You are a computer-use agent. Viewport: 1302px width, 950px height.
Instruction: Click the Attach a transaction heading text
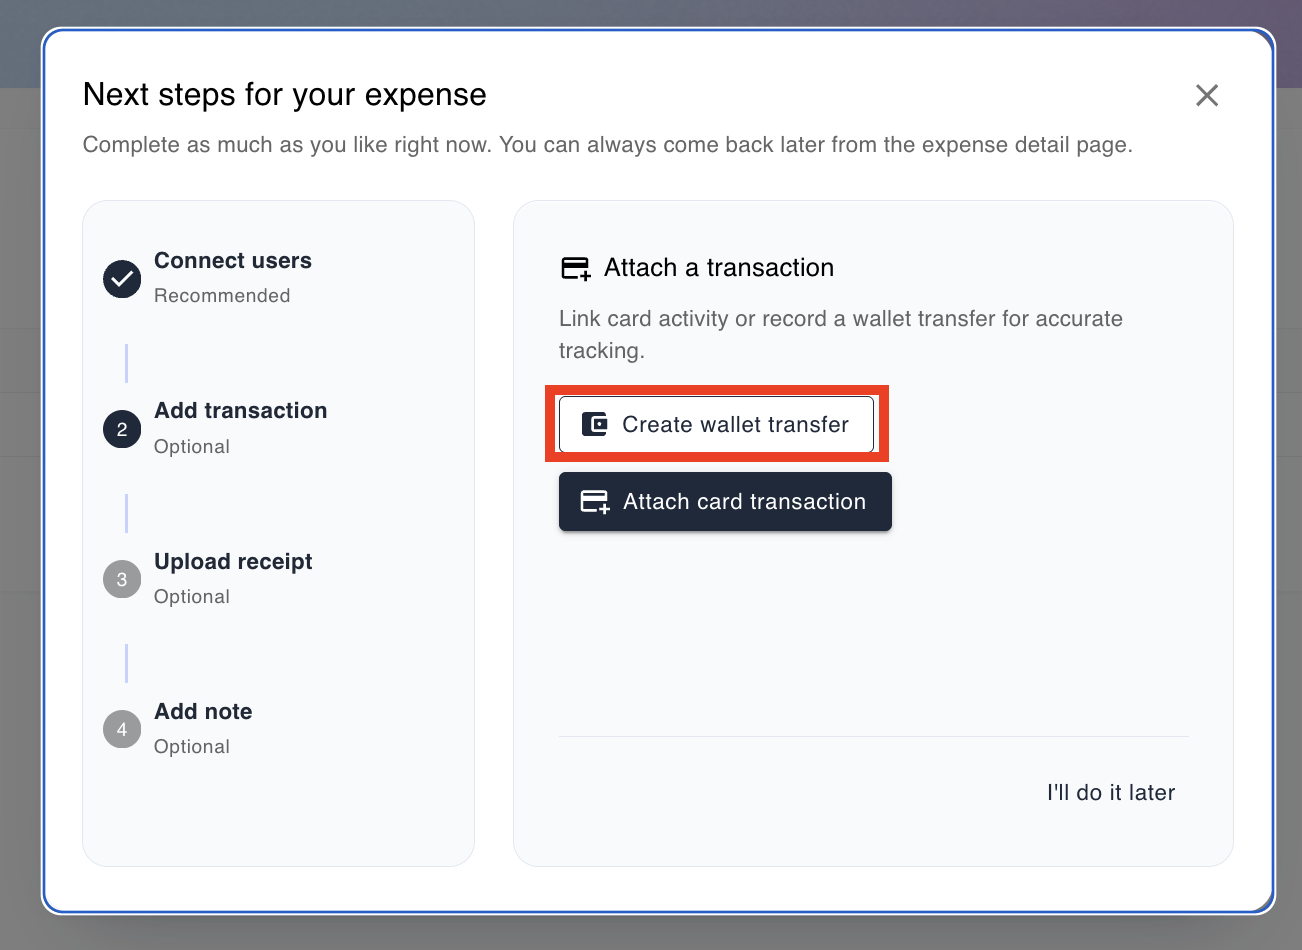[x=718, y=268]
